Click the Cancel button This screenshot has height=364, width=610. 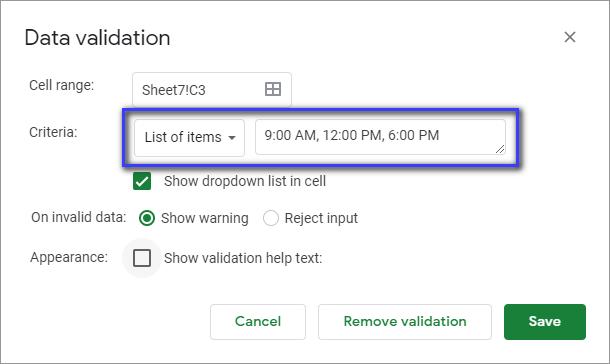tap(258, 322)
